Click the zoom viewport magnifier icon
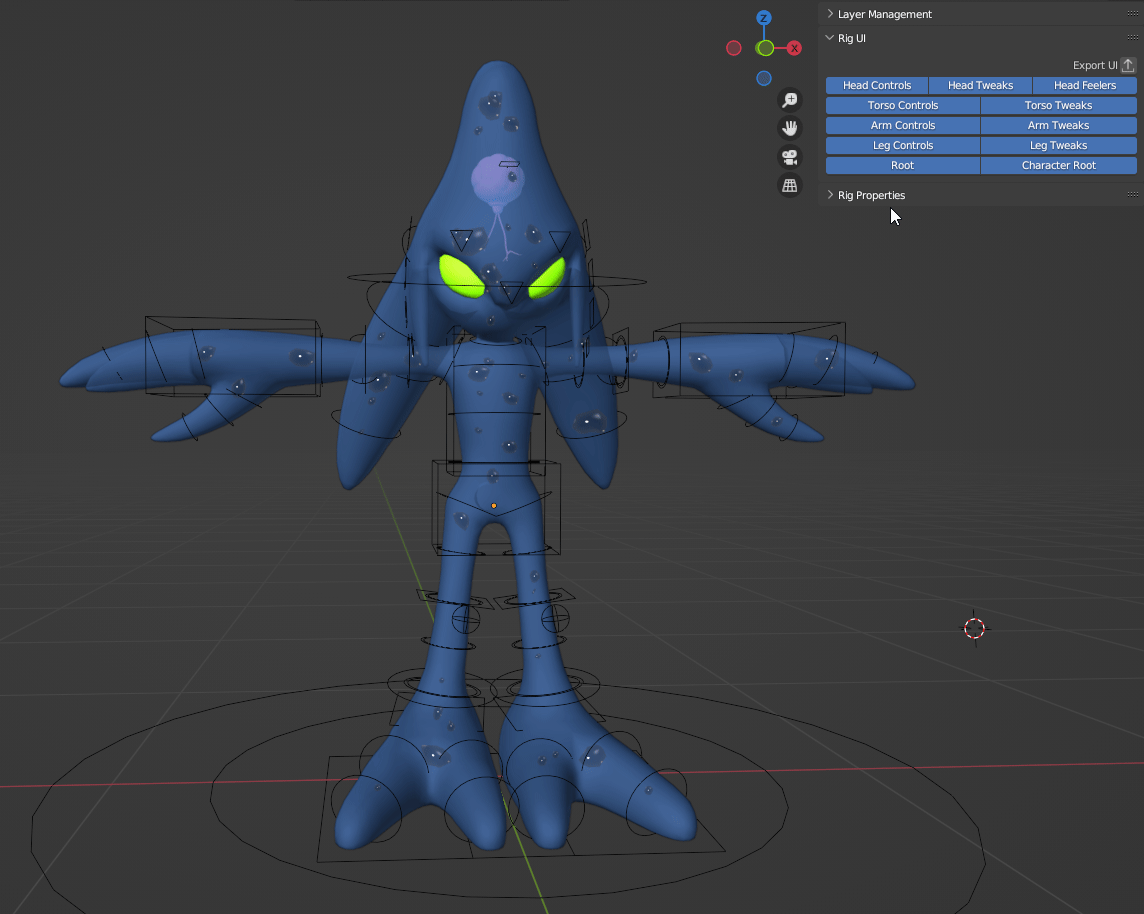This screenshot has height=914, width=1144. tap(789, 100)
